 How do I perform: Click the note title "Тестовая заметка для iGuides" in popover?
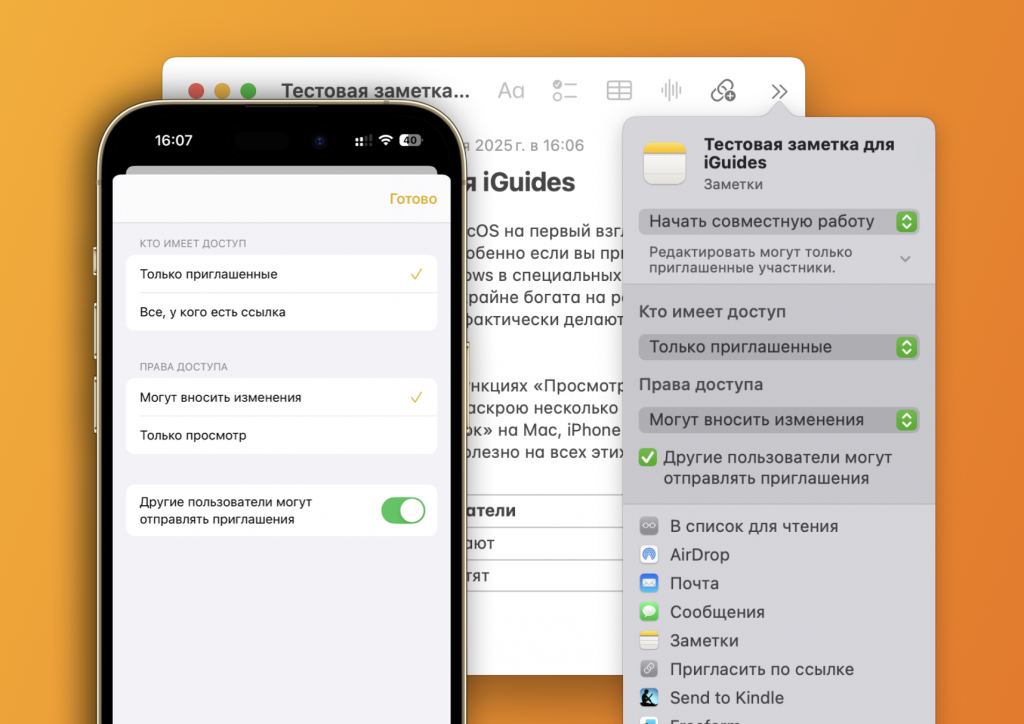coord(799,153)
